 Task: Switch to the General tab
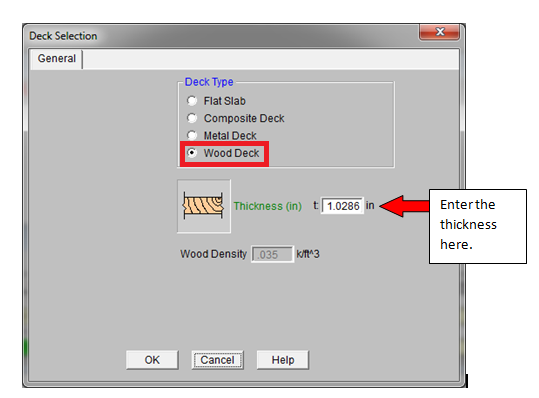click(x=57, y=59)
